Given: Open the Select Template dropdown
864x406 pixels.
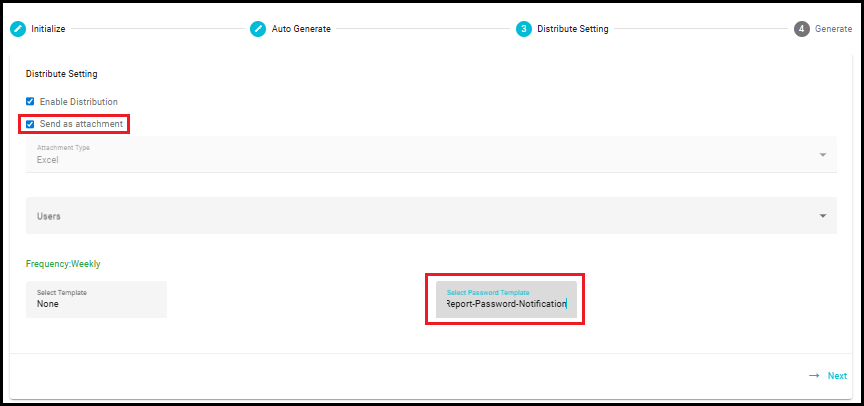Looking at the screenshot, I should point(96,299).
